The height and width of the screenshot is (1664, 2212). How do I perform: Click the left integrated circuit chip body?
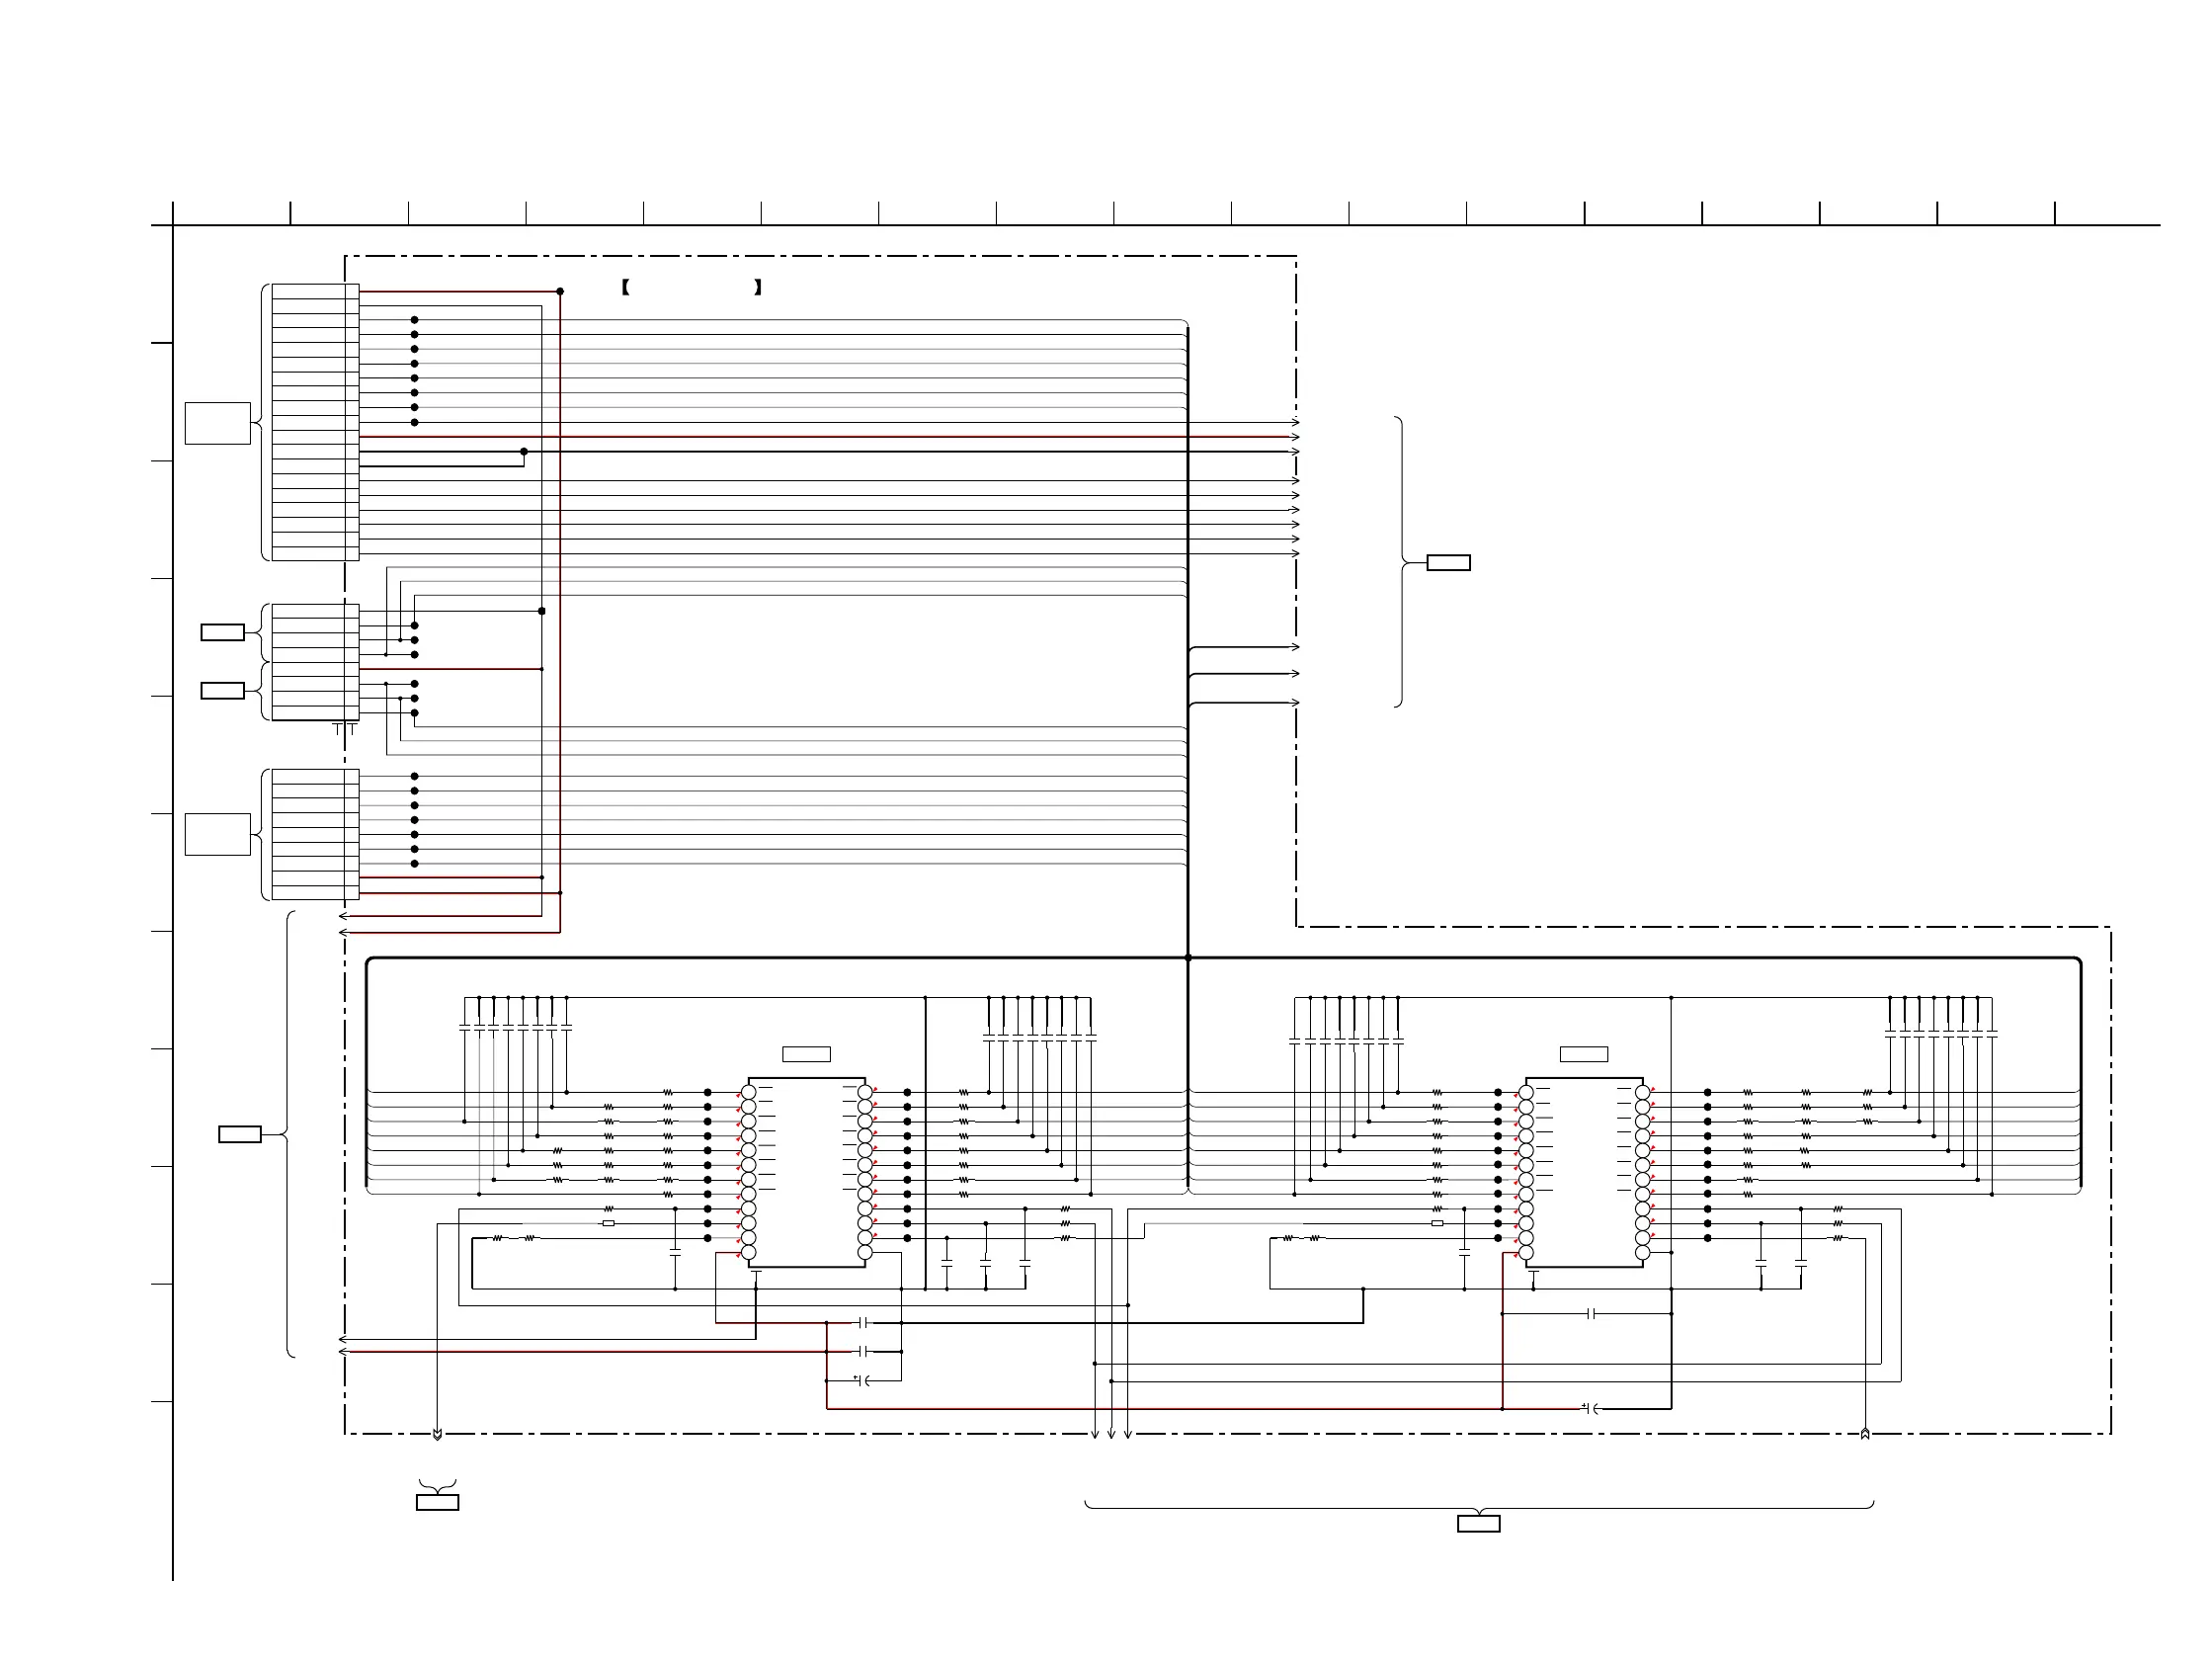[x=806, y=1172]
